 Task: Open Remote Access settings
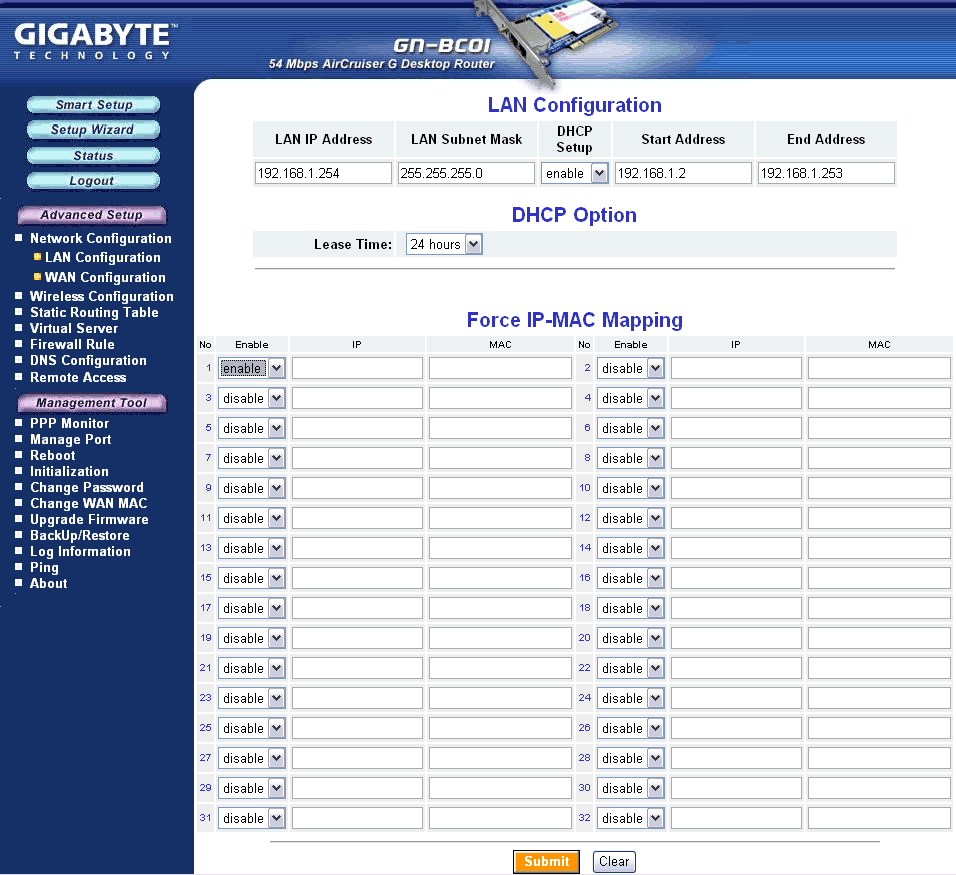coord(78,377)
